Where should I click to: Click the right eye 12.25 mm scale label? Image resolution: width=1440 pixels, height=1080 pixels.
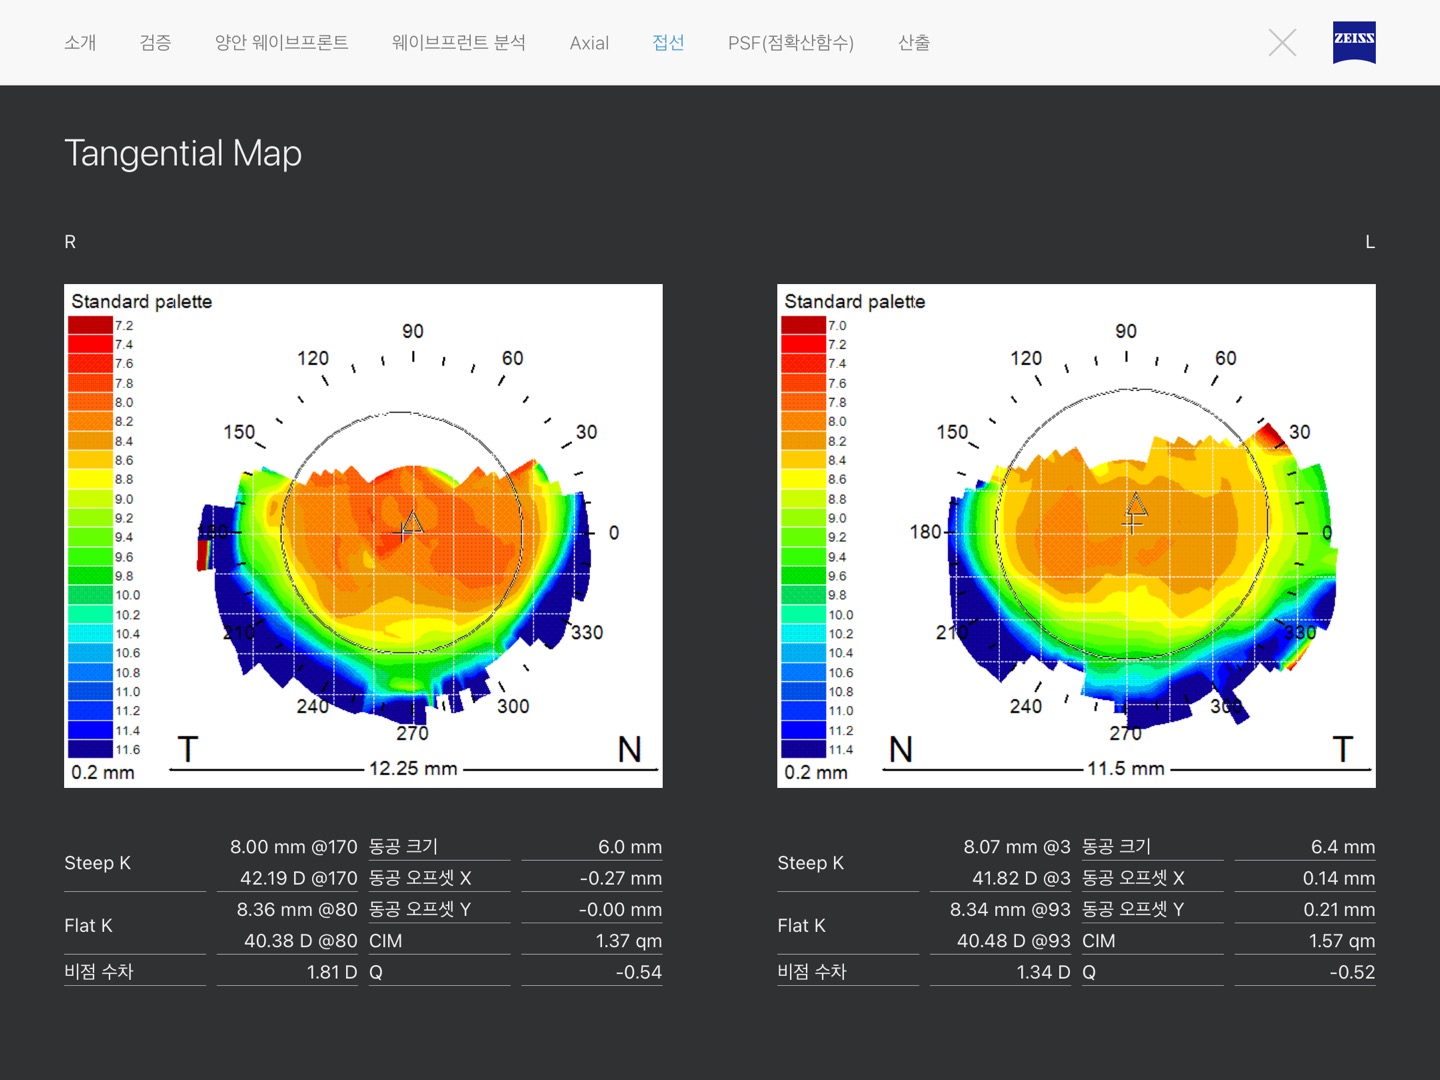click(x=413, y=768)
